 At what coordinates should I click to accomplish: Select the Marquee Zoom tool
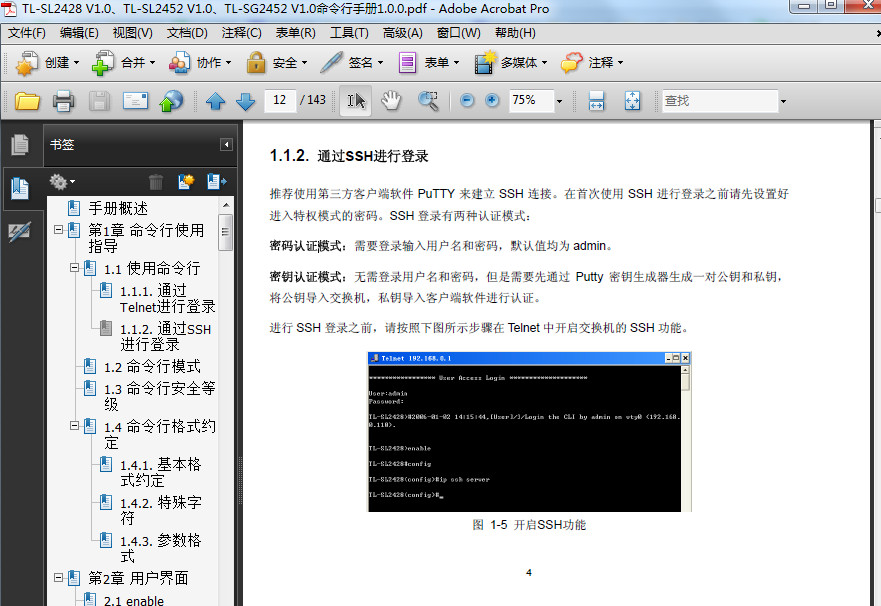[x=428, y=101]
